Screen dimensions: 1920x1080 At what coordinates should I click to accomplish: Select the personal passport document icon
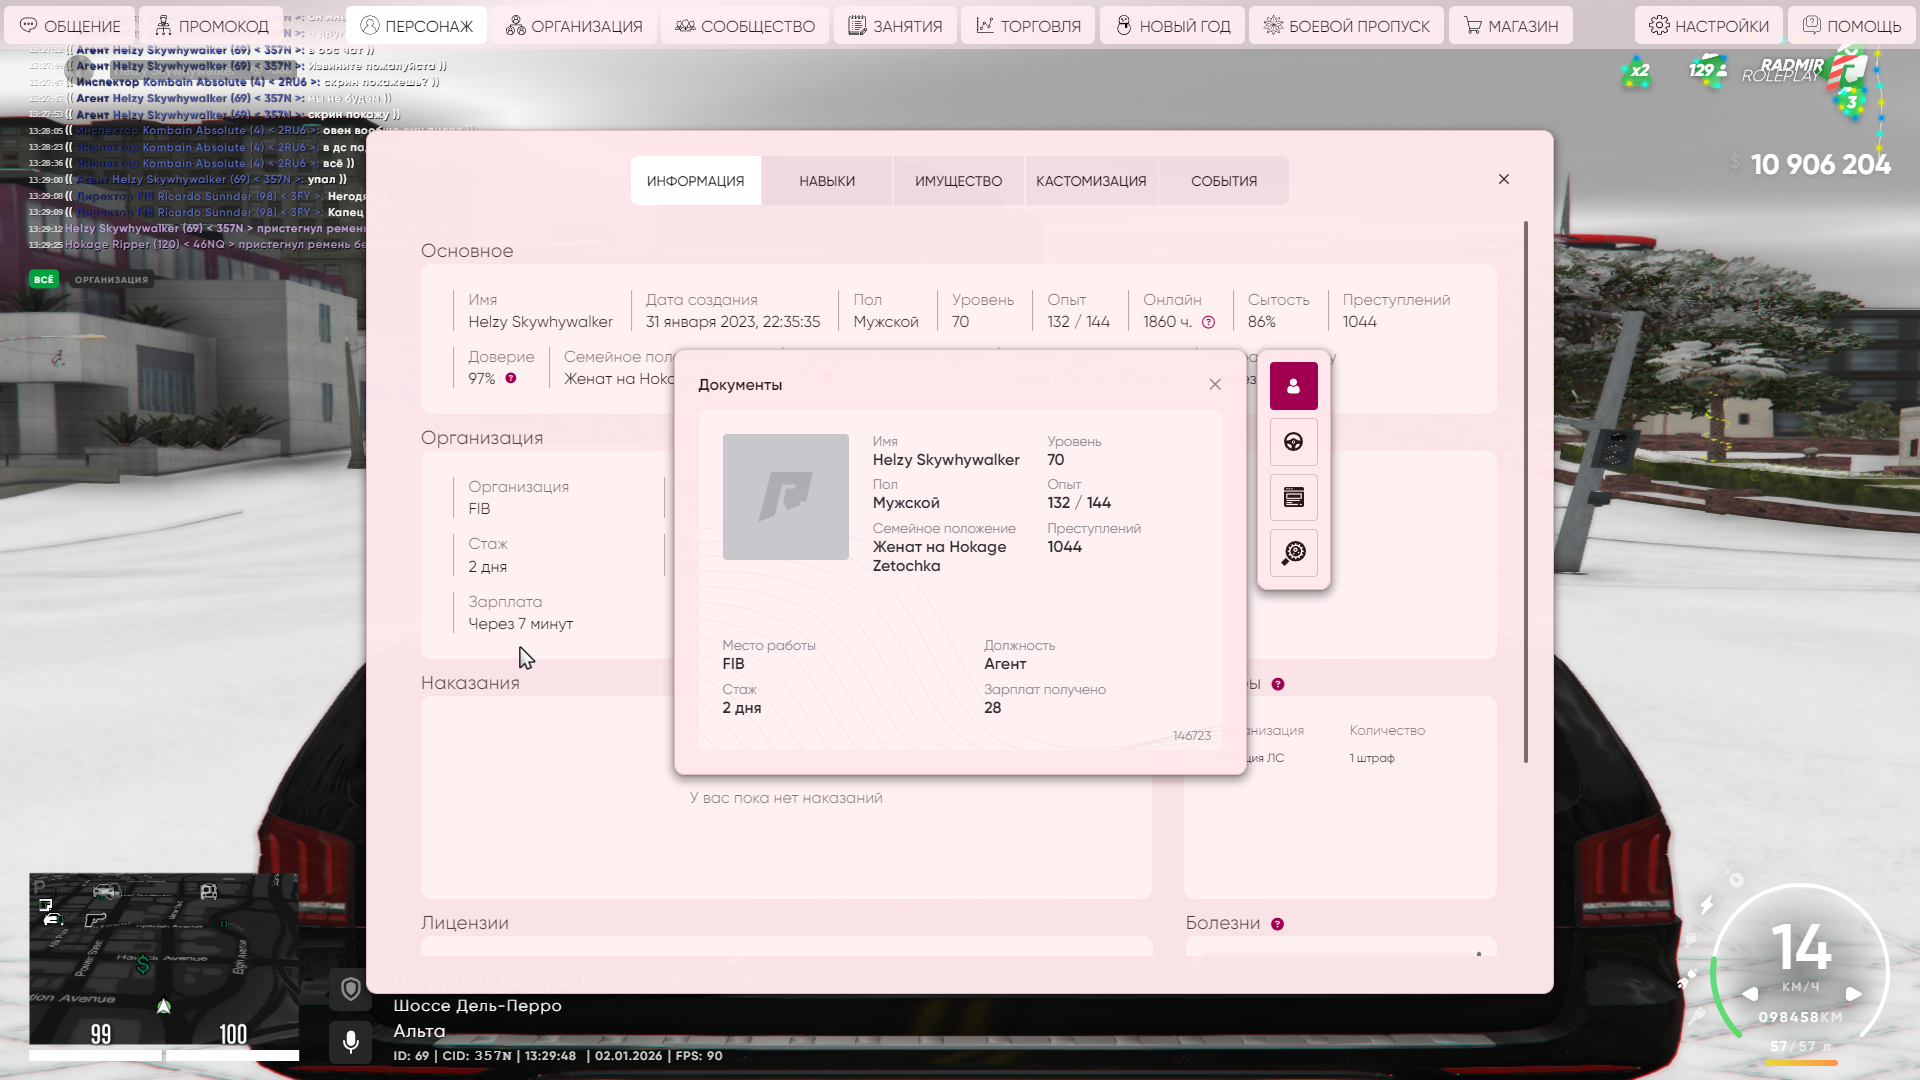click(x=1293, y=386)
